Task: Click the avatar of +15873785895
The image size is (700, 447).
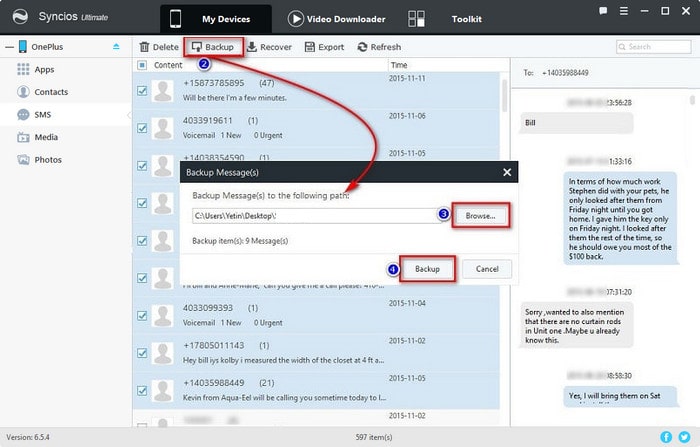Action: pos(162,91)
